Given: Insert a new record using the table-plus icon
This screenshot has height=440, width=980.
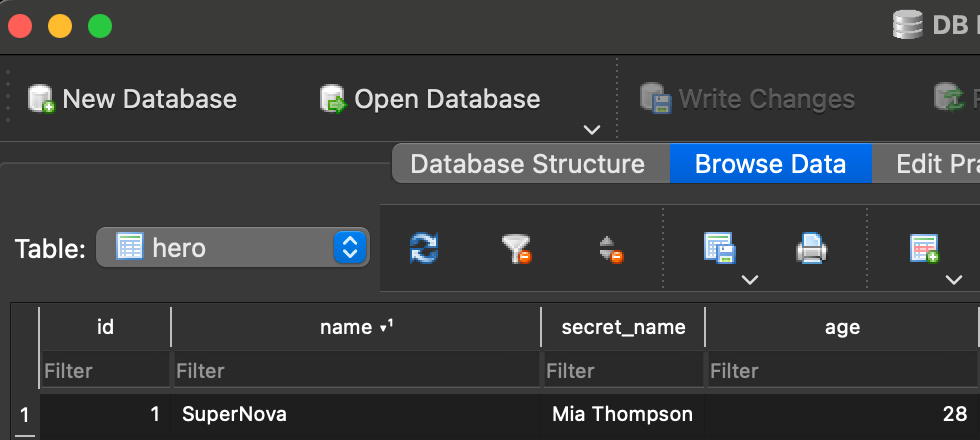Looking at the screenshot, I should click(x=923, y=247).
